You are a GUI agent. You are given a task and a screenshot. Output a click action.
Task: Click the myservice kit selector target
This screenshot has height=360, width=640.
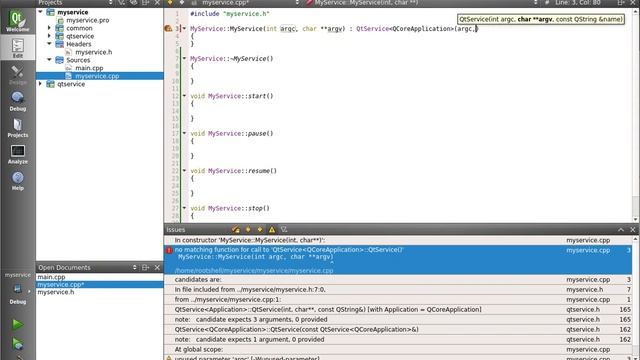(x=18, y=288)
